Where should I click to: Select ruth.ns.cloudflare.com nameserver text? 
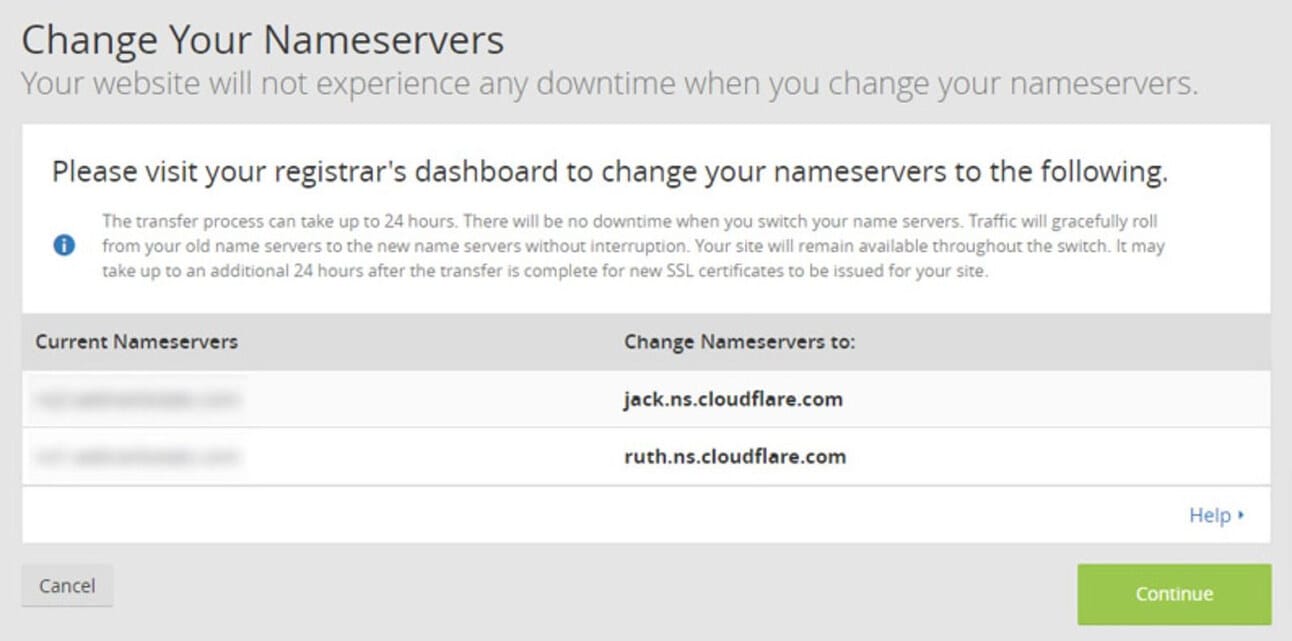735,457
